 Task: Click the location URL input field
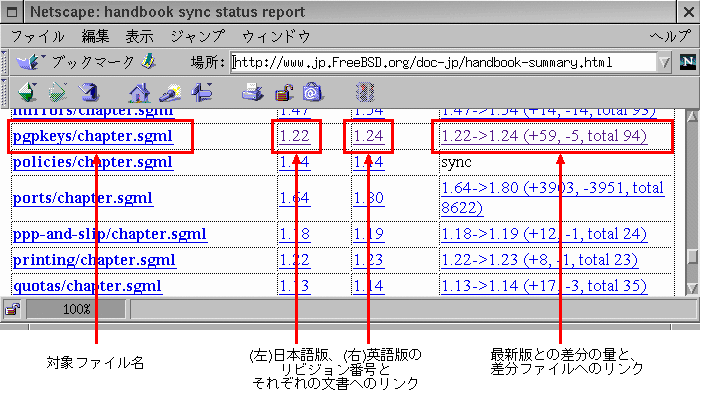[x=443, y=63]
